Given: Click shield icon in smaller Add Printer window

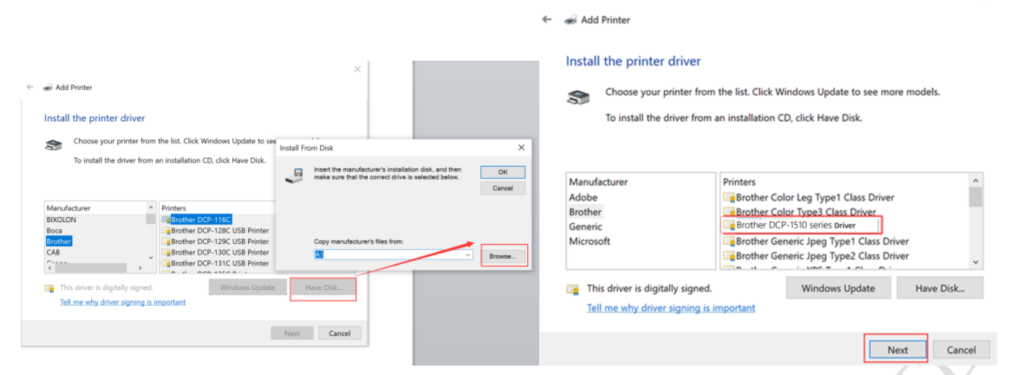Looking at the screenshot, I should coord(49,288).
